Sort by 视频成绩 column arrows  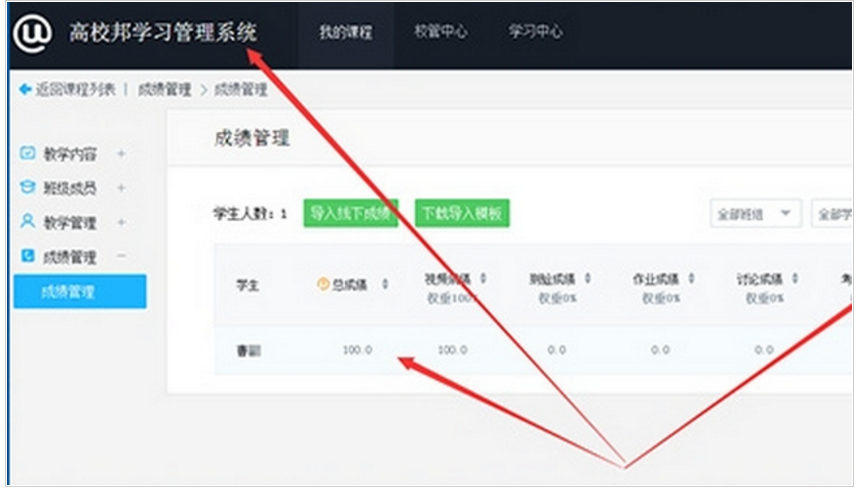(483, 278)
